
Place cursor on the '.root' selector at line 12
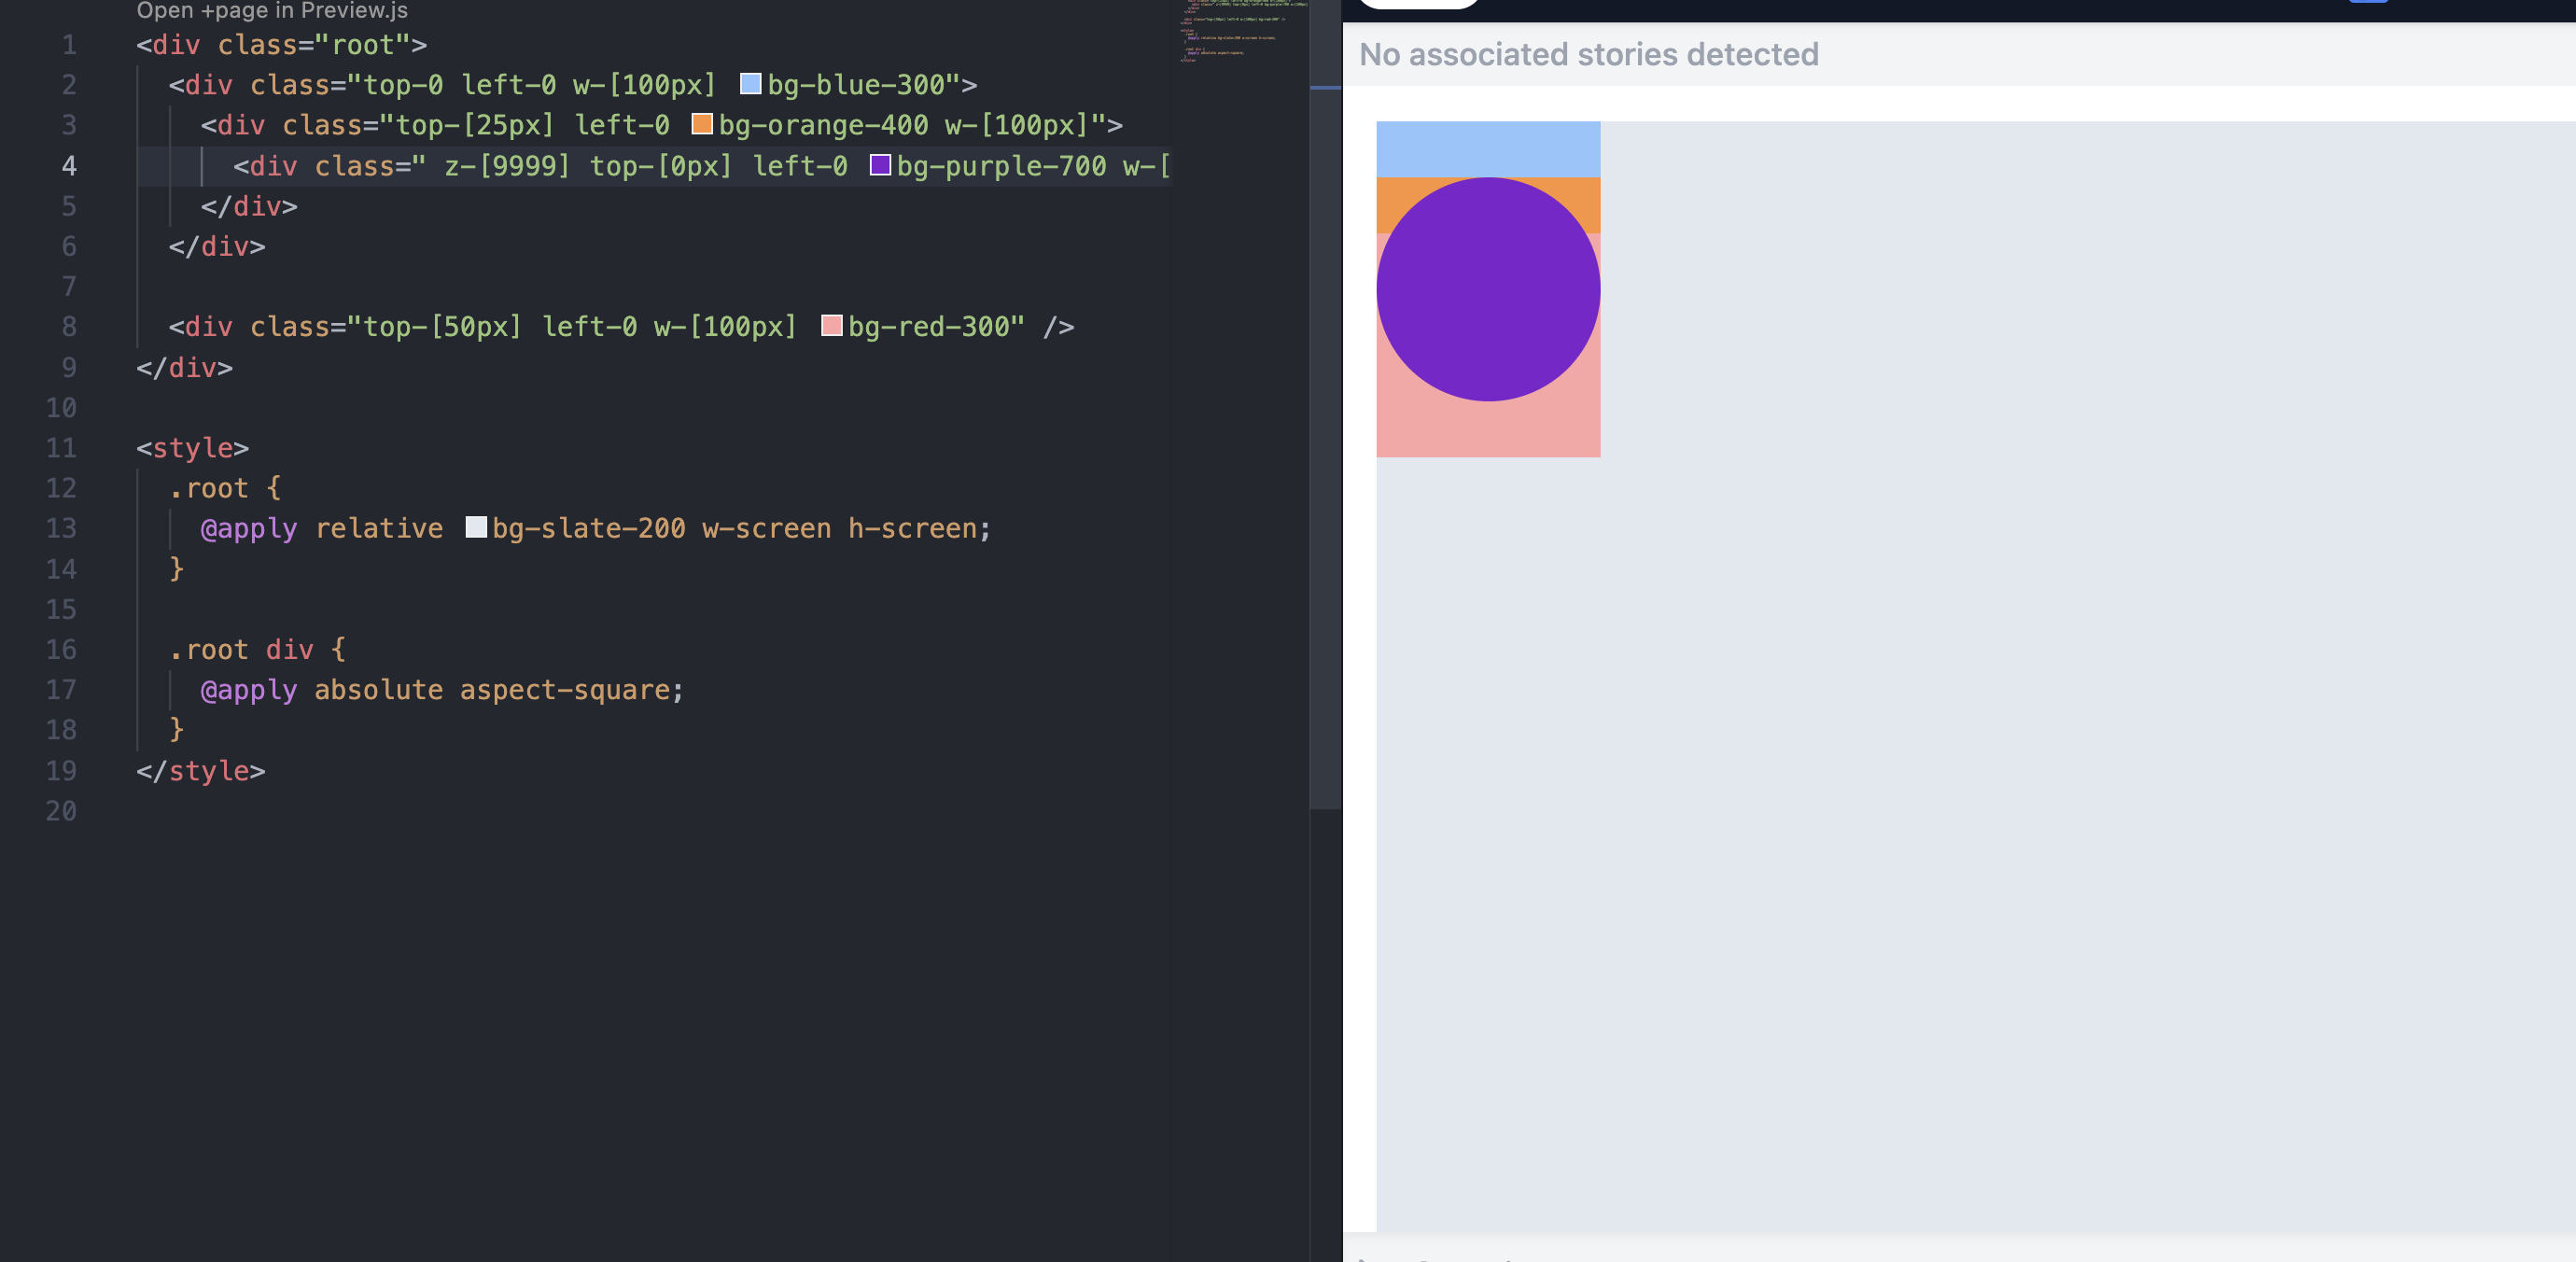pyautogui.click(x=215, y=488)
